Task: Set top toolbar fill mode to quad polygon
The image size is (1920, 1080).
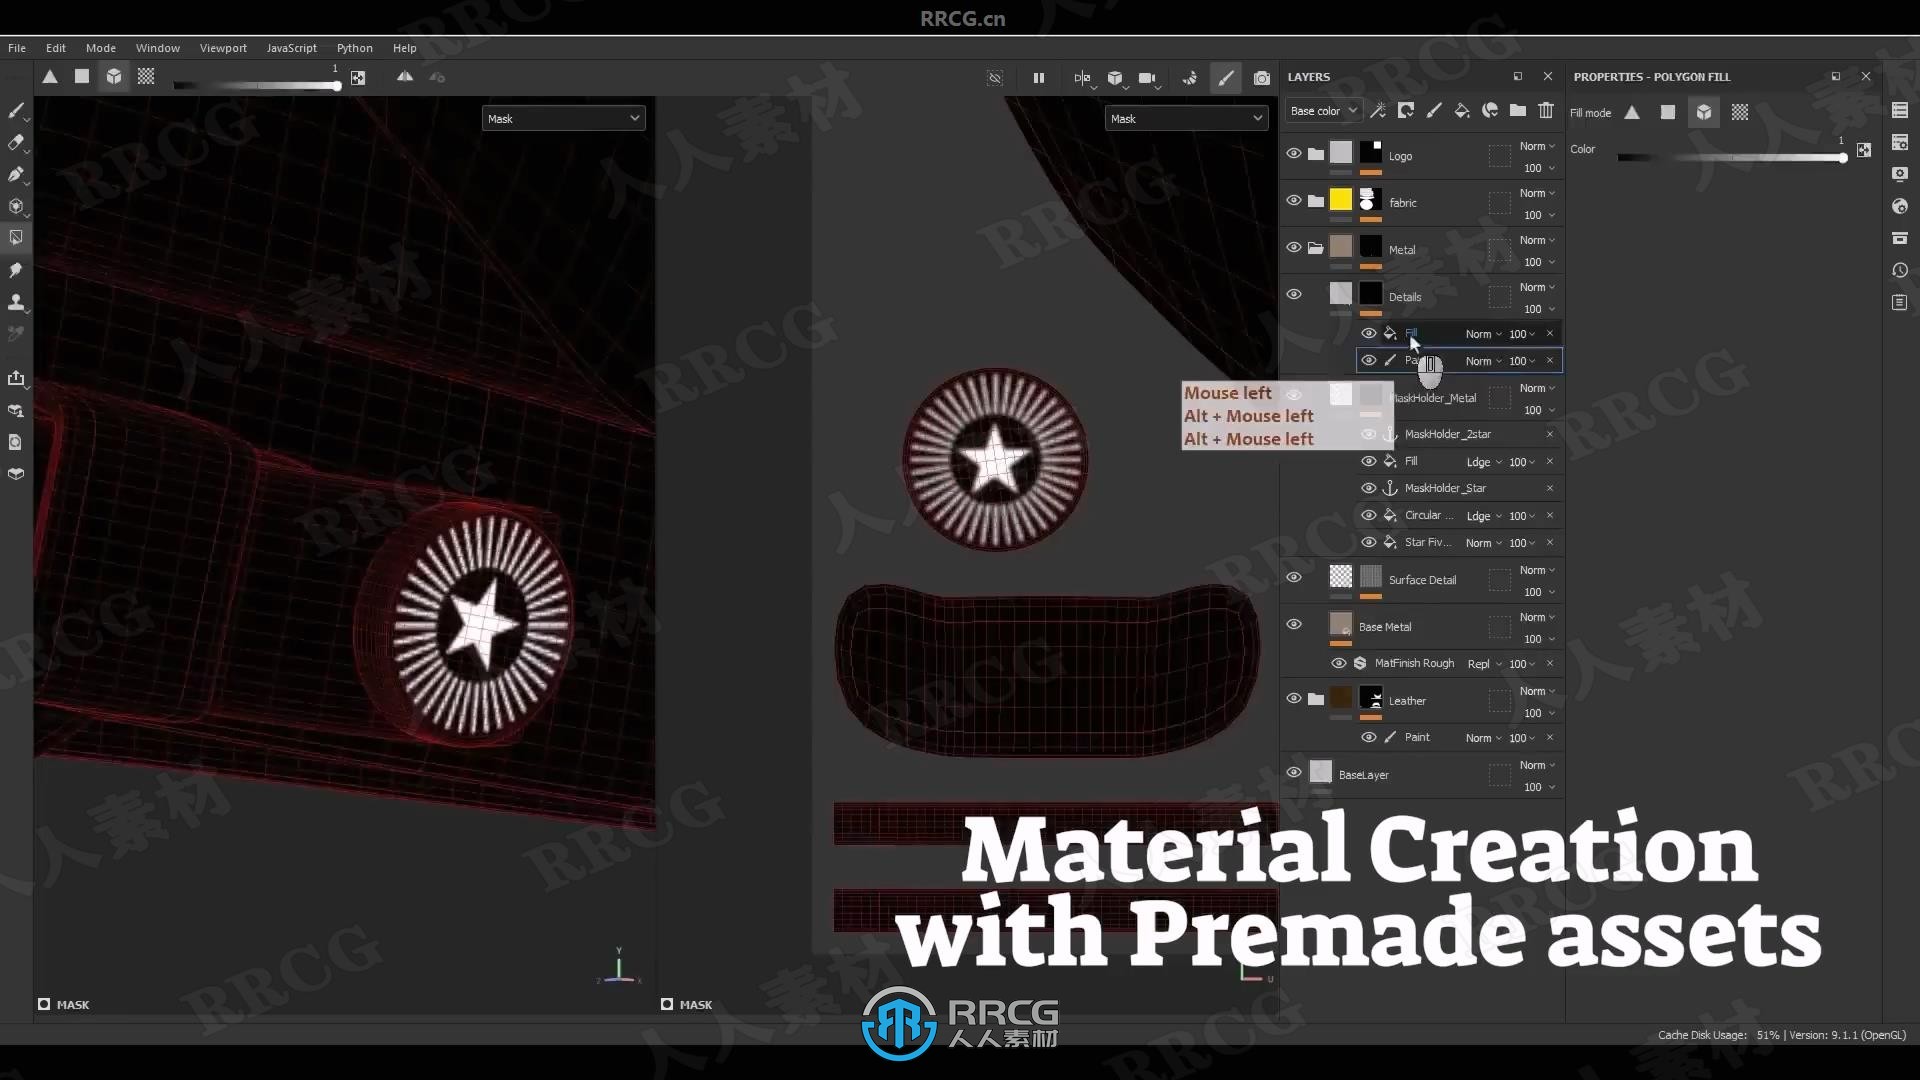Action: pos(82,77)
